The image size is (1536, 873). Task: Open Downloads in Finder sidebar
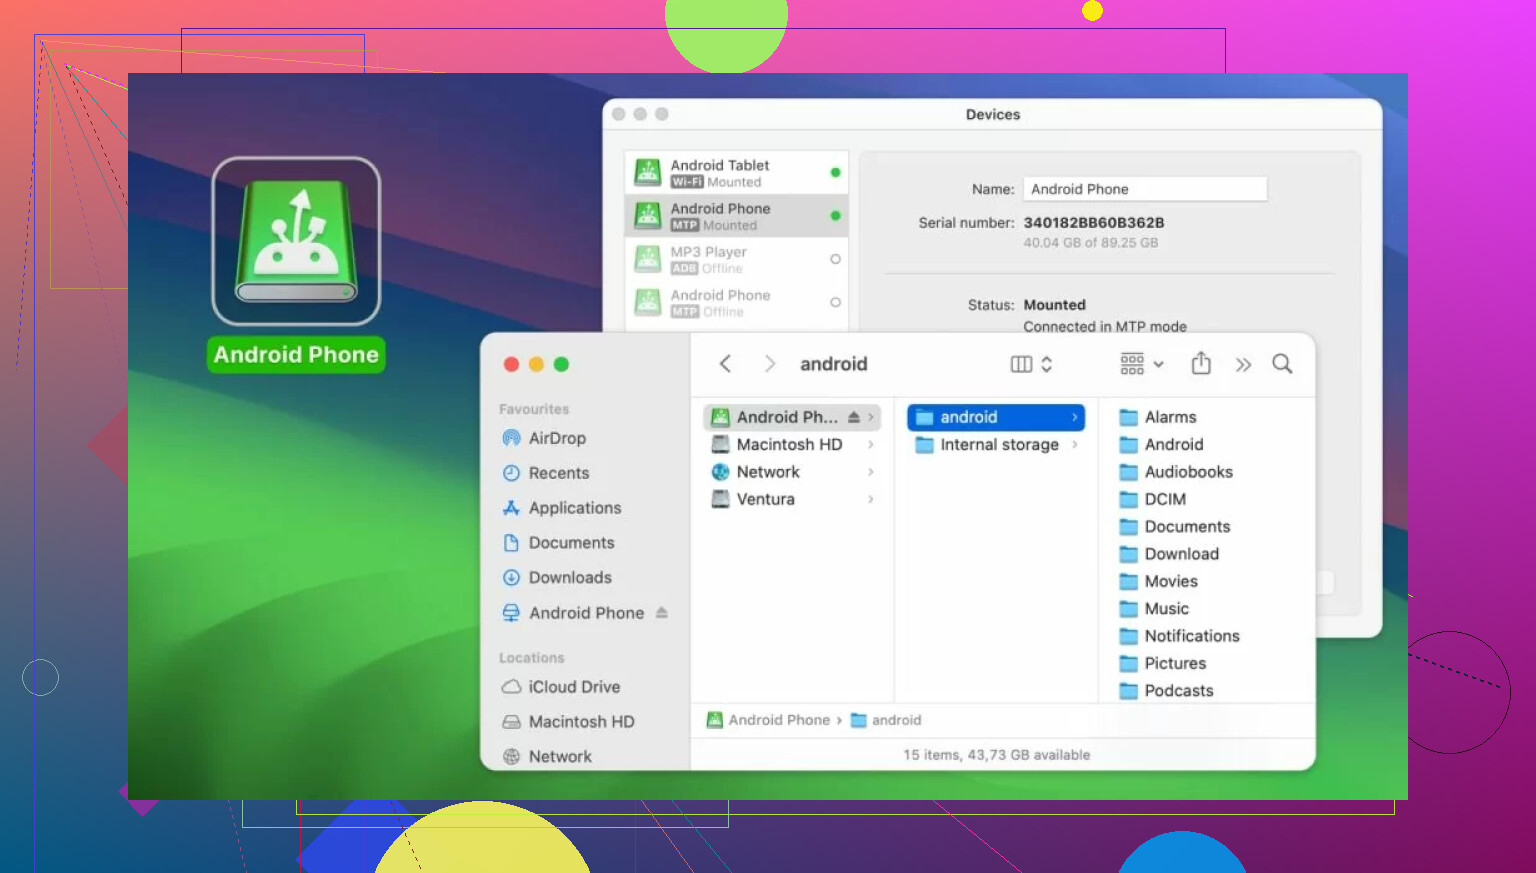557,578
